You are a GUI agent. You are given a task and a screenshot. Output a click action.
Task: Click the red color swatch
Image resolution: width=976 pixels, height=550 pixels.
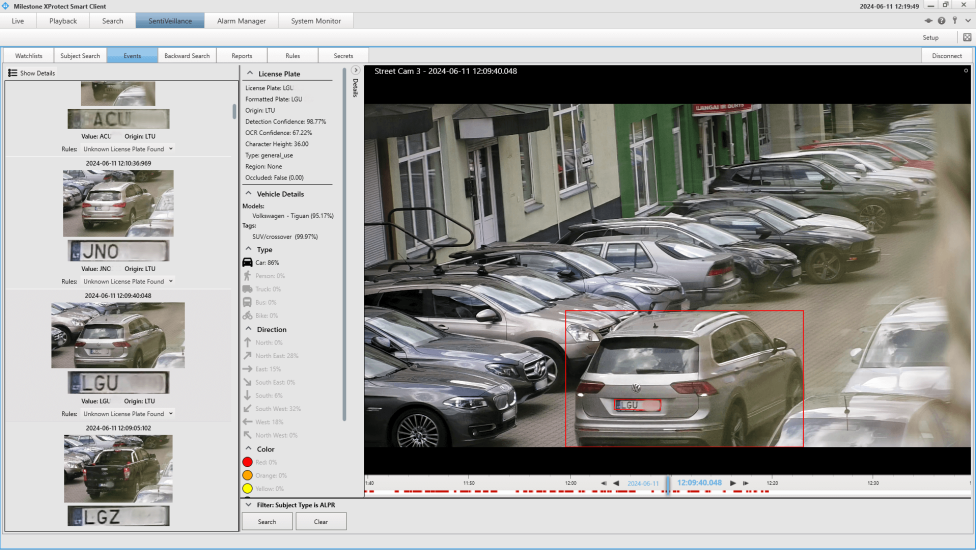tap(248, 462)
